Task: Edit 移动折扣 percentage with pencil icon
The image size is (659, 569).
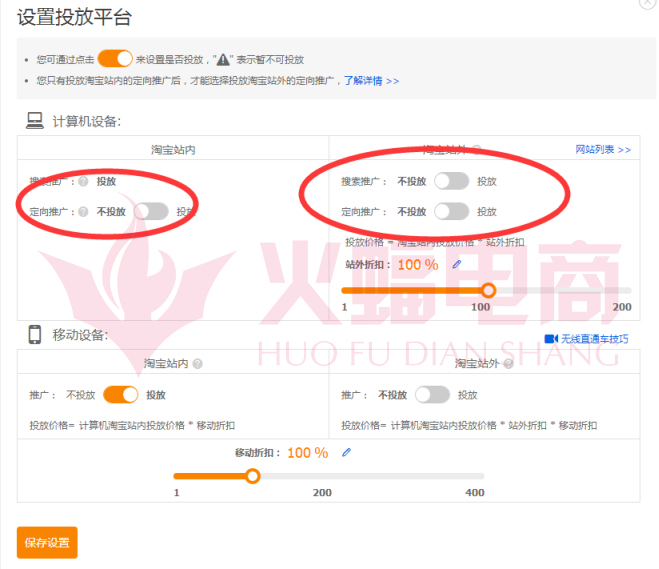Action: (346, 453)
